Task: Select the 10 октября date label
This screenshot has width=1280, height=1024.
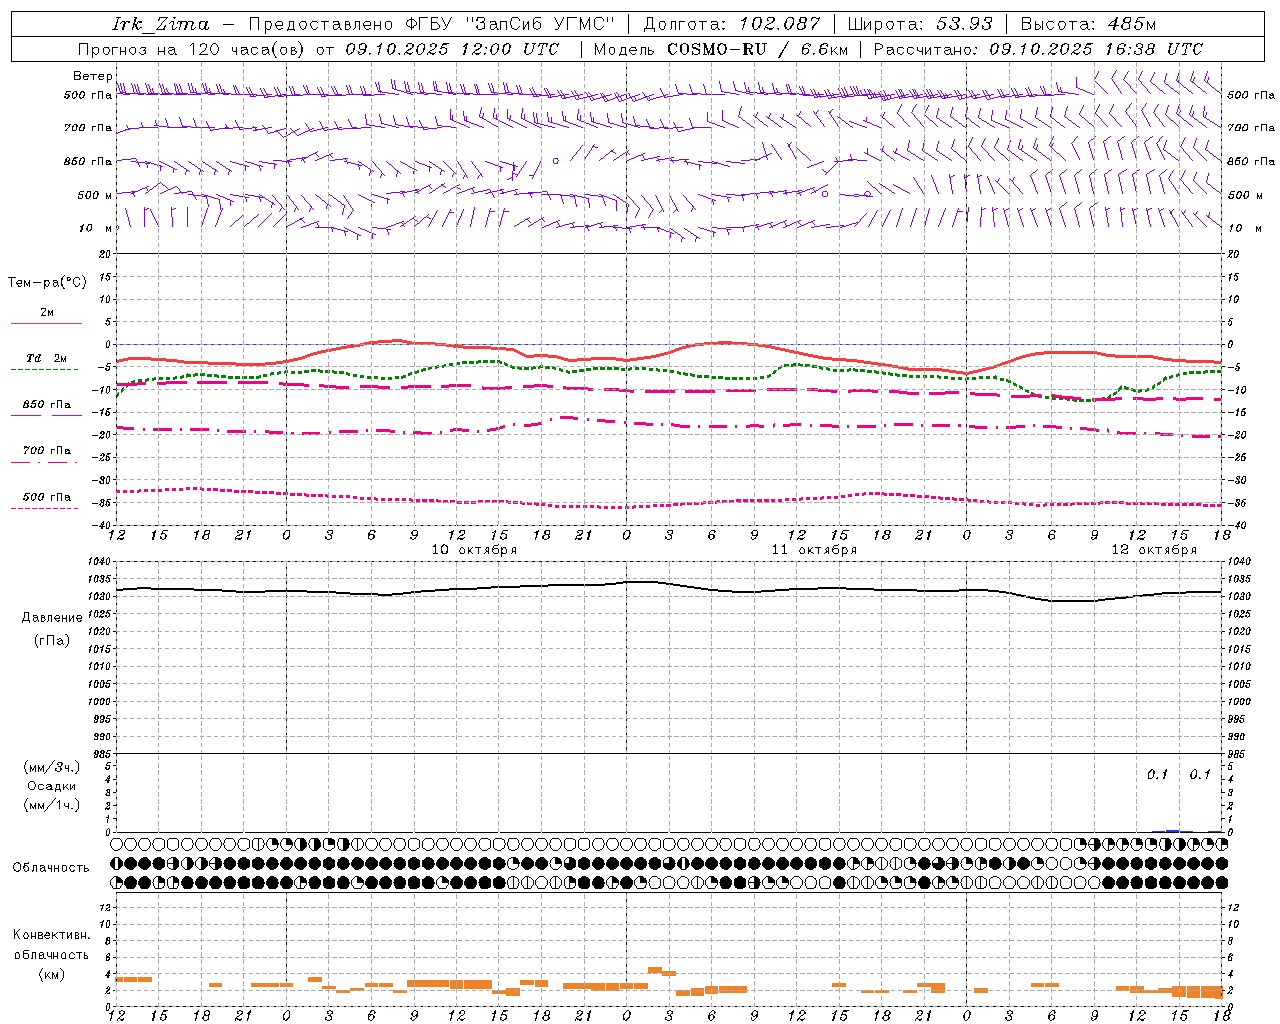Action: (474, 550)
